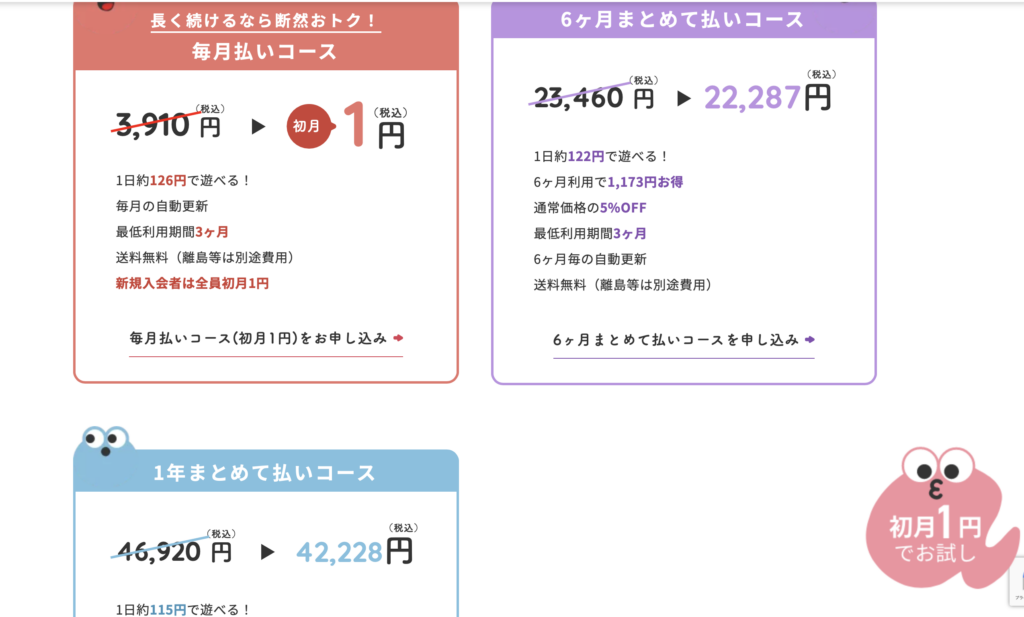The image size is (1024, 617).
Task: Click the 長く続けるなら断然おトク! banner text
Action: (265, 20)
